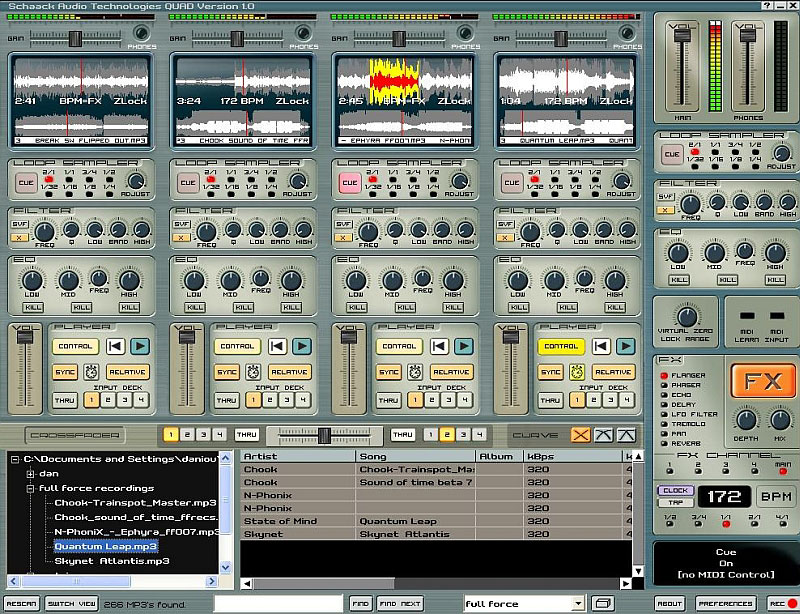Select Skynet Atlantis.mp3 in file tree
The height and width of the screenshot is (614, 800).
click(111, 561)
